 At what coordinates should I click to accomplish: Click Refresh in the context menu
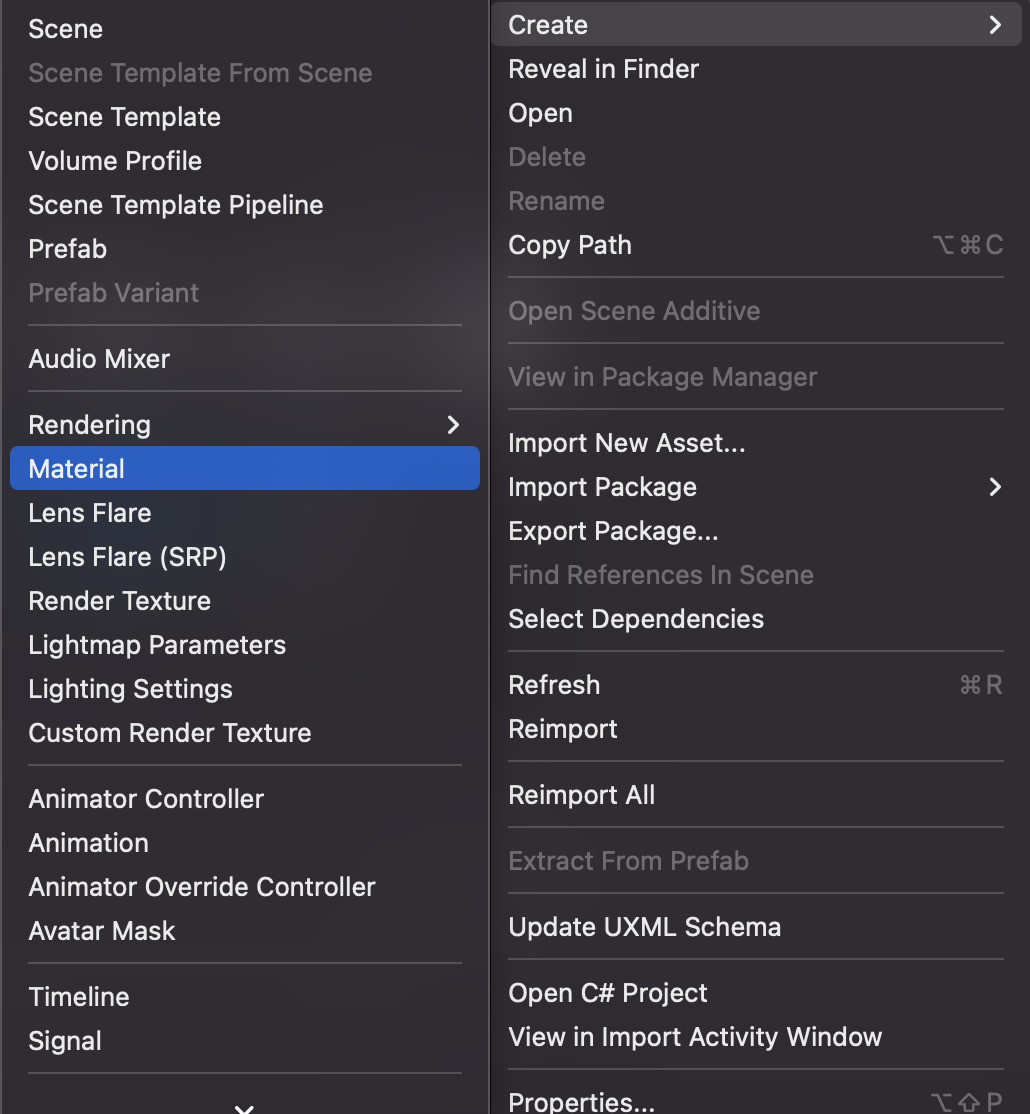coord(554,685)
